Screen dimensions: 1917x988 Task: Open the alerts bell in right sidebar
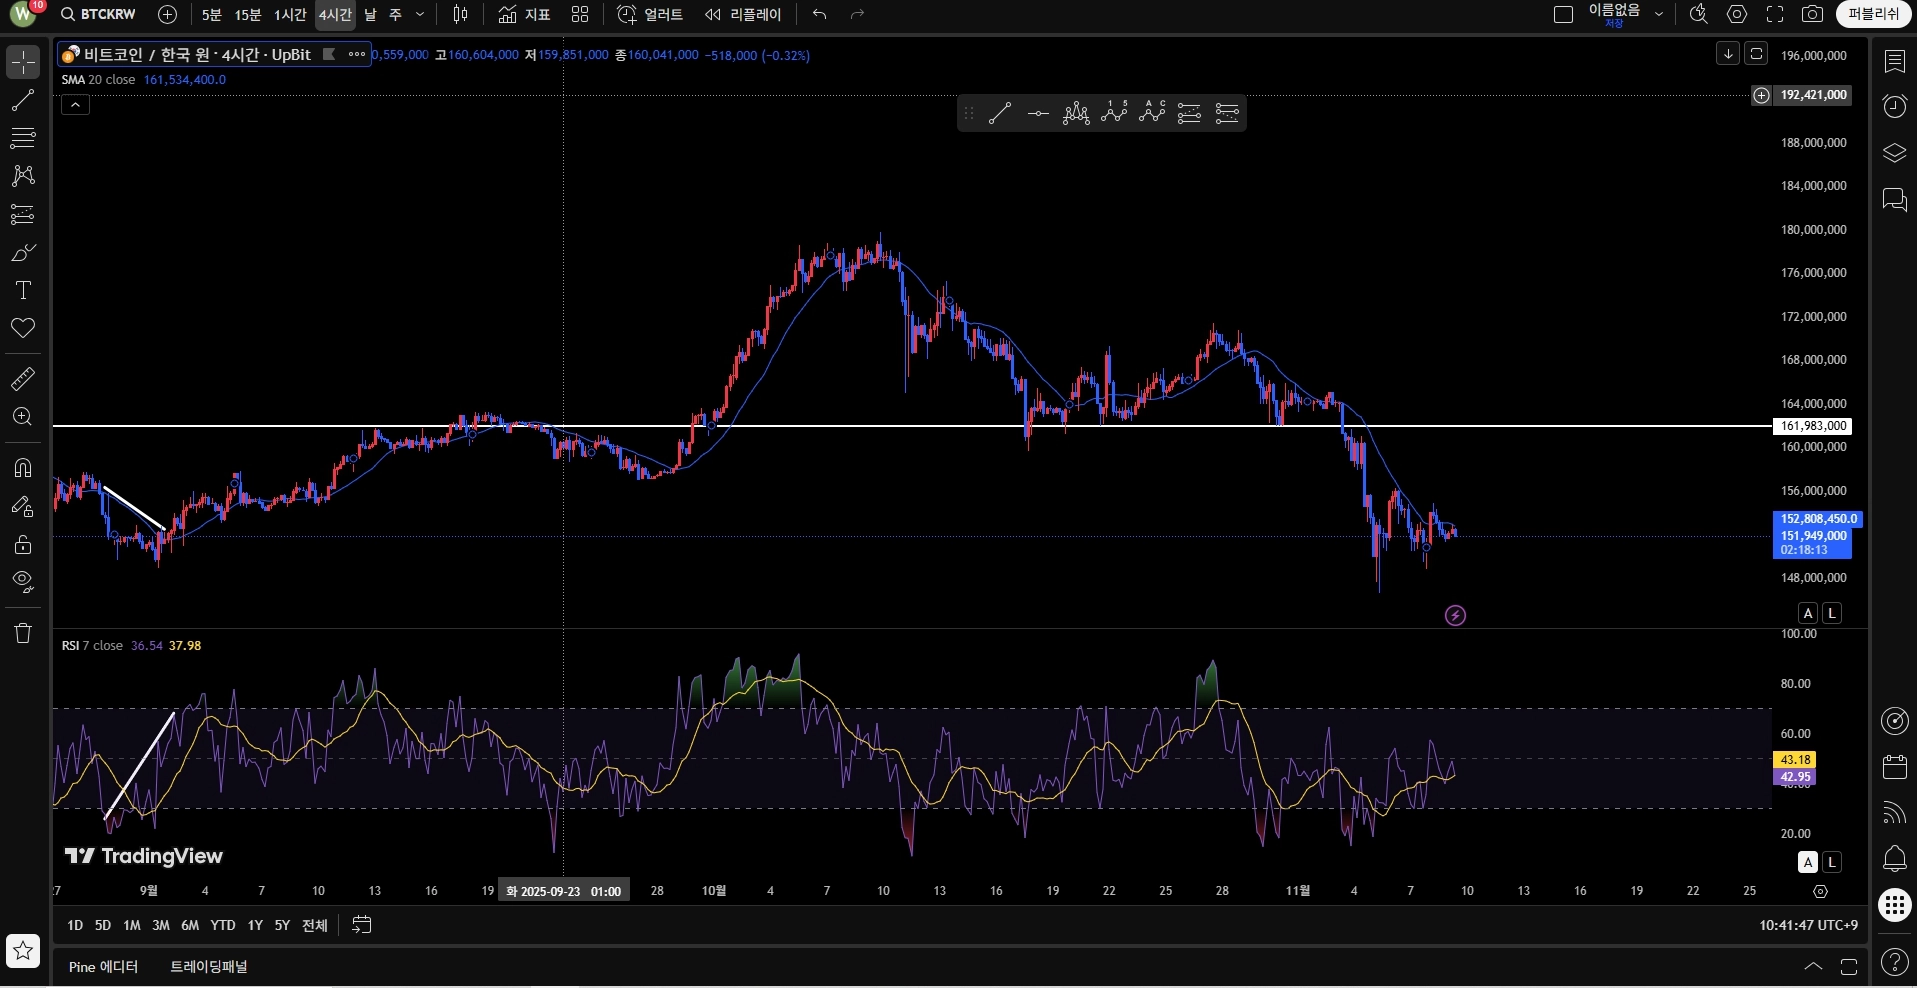(x=1894, y=858)
